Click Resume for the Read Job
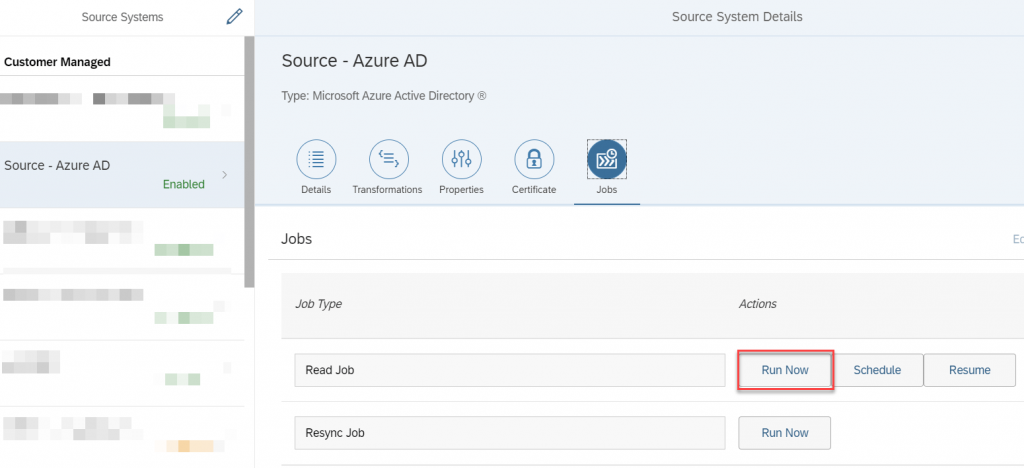1024x468 pixels. (x=970, y=370)
